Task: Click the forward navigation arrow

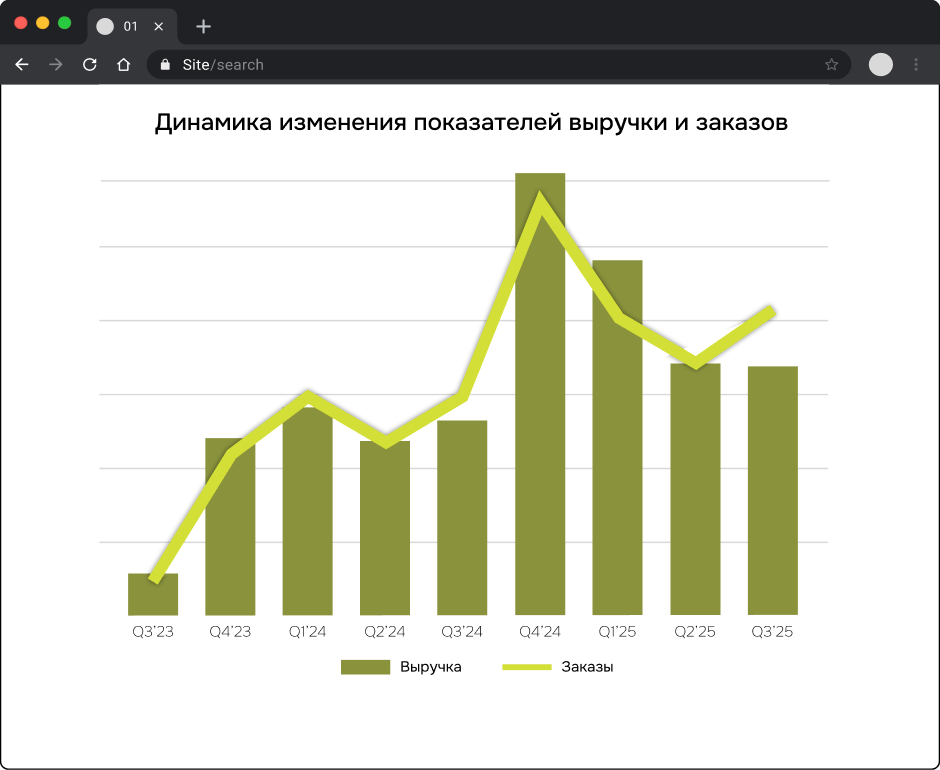Action: click(56, 65)
